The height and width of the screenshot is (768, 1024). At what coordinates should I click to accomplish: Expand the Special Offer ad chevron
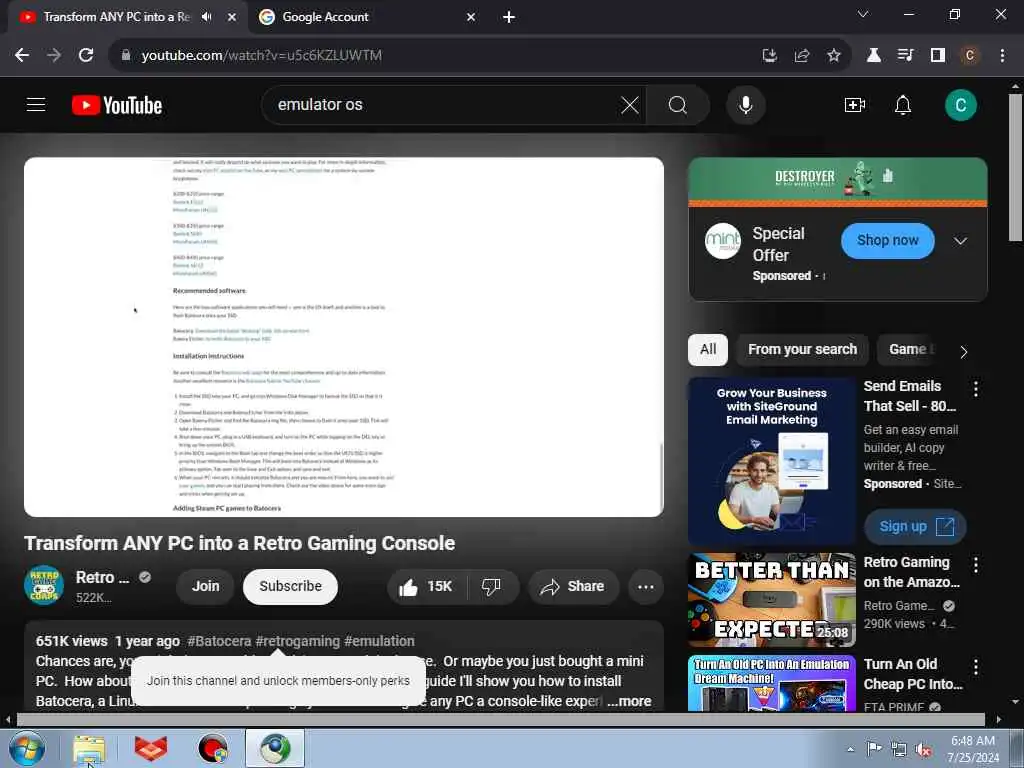[x=960, y=241]
